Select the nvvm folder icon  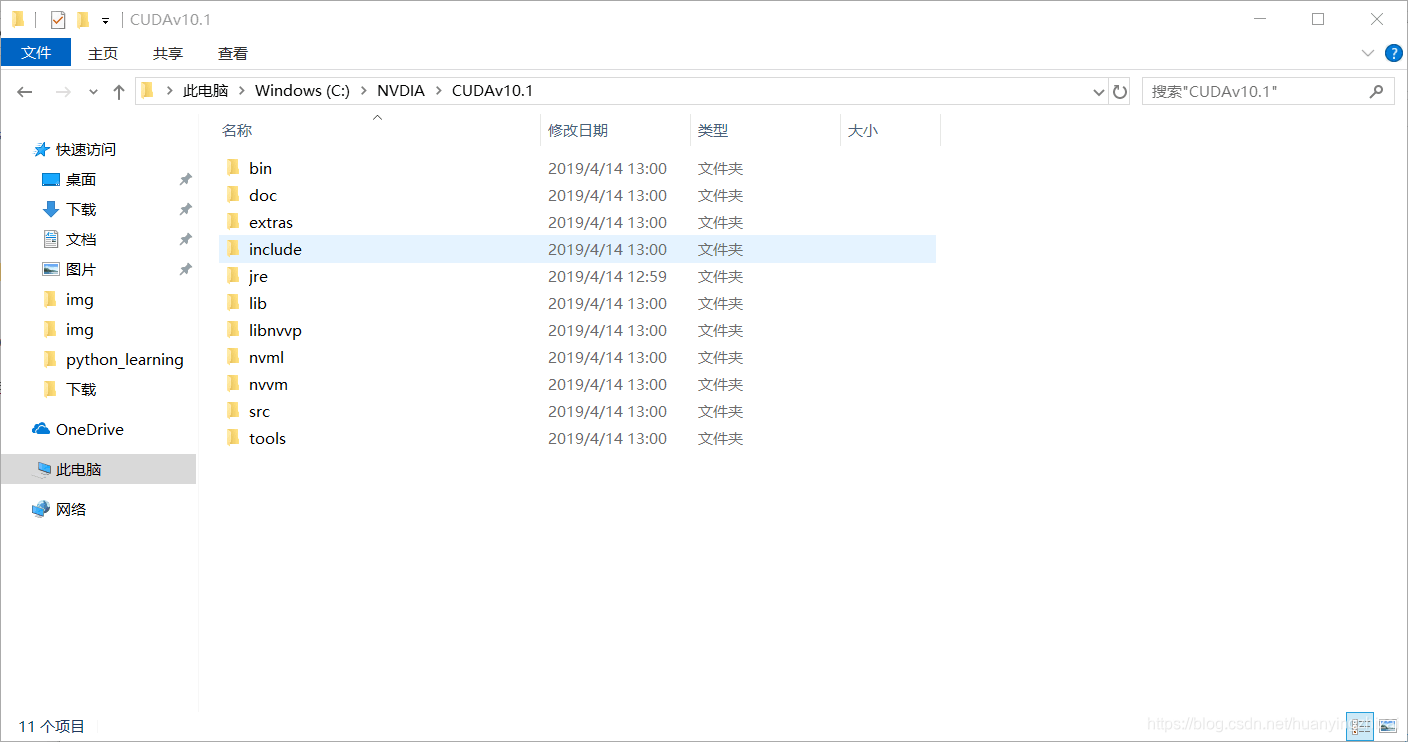(233, 384)
